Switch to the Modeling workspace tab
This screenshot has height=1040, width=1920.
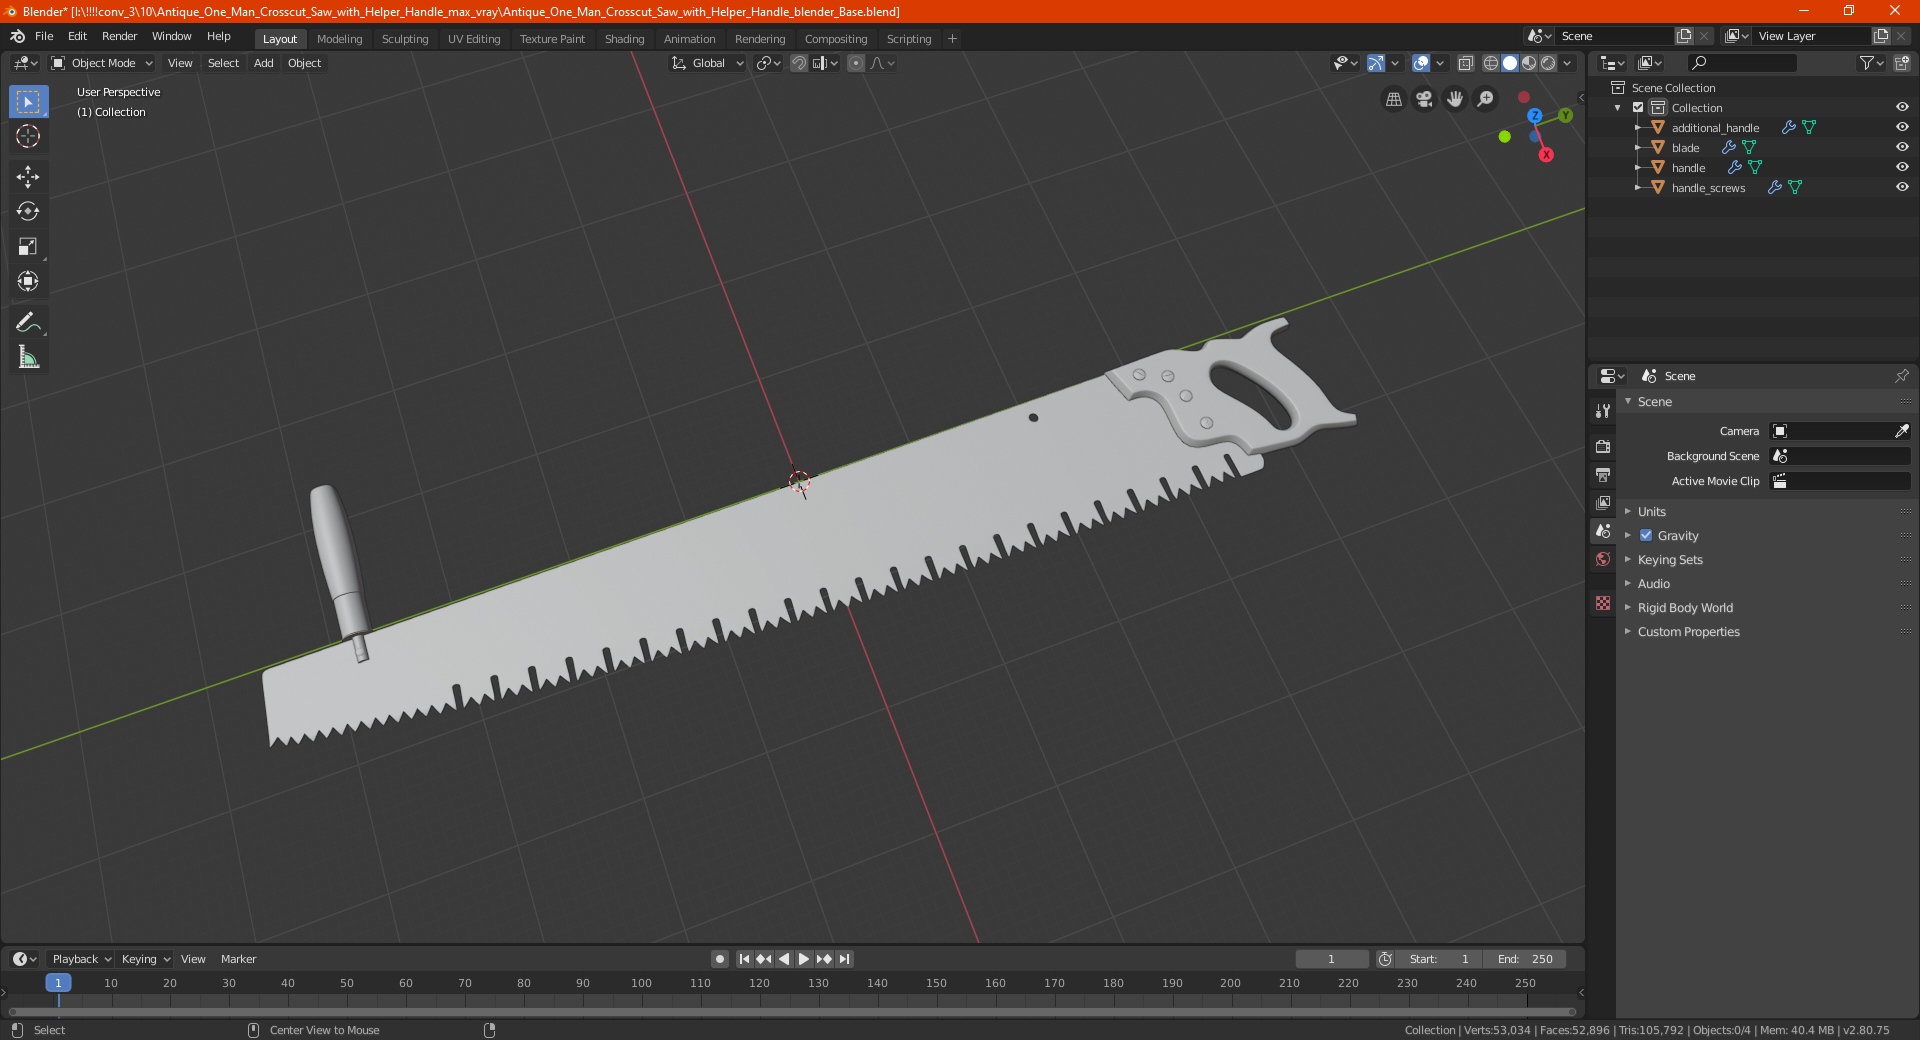(x=339, y=39)
